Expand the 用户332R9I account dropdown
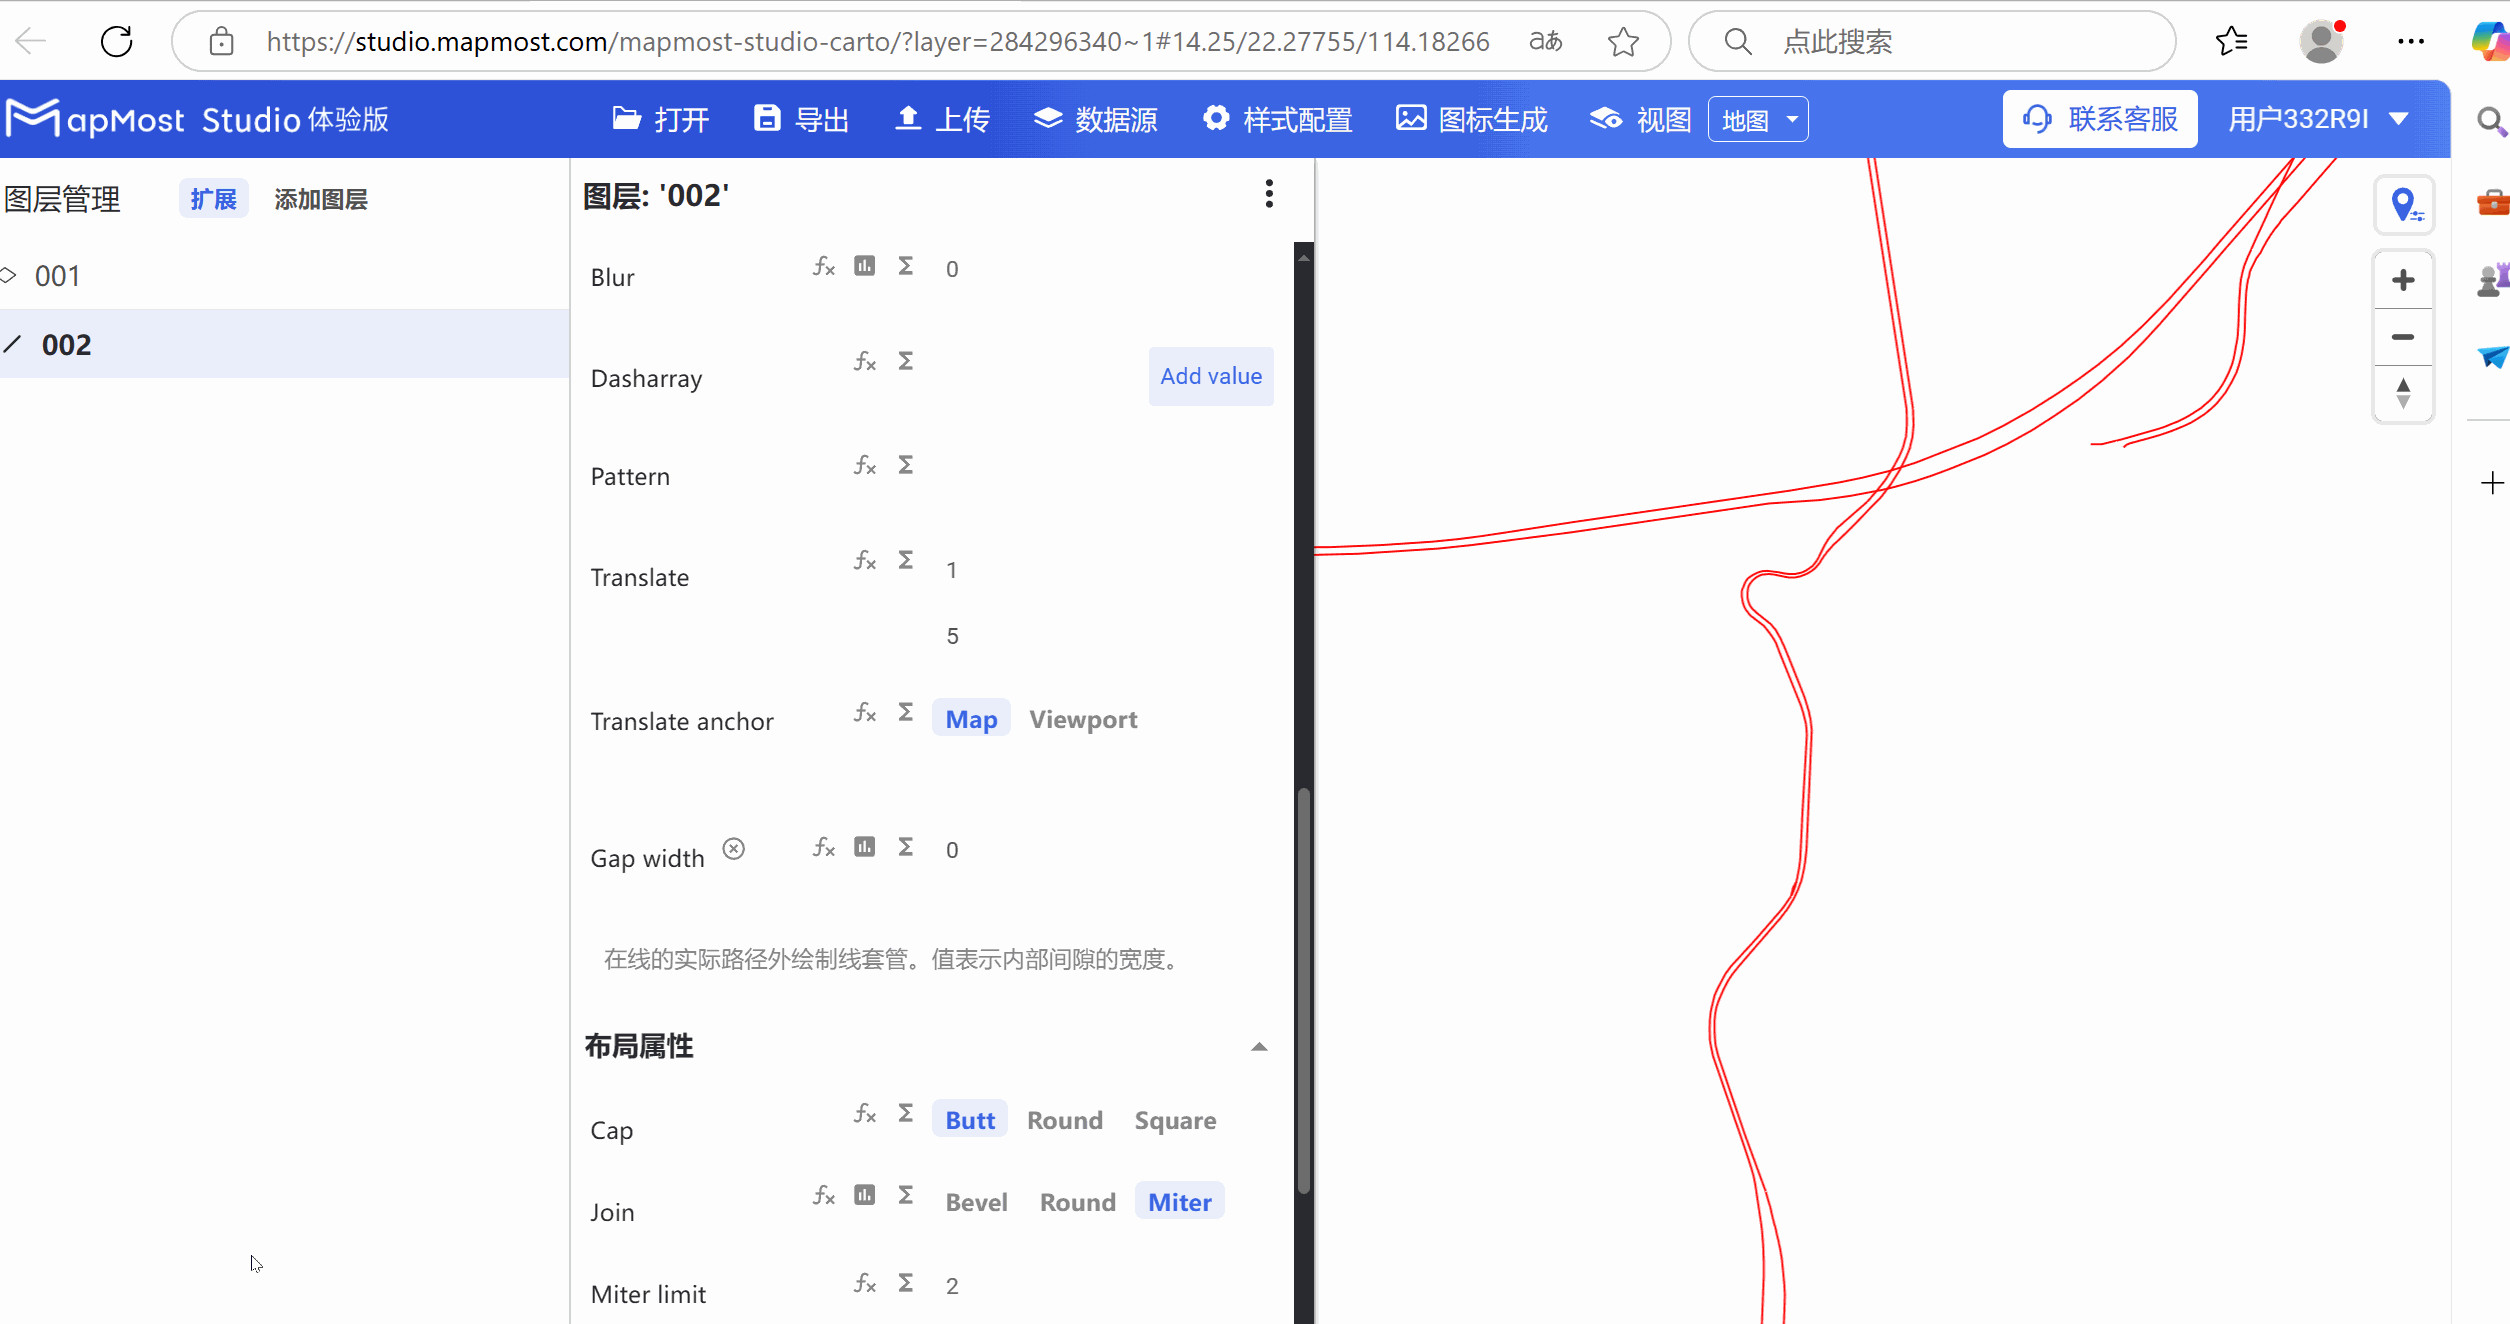This screenshot has height=1324, width=2510. point(2320,118)
